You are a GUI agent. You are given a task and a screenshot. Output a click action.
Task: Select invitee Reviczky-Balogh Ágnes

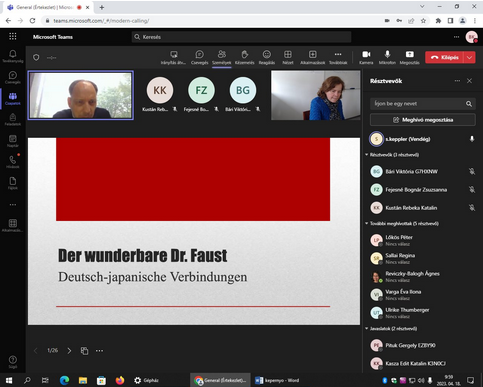click(x=423, y=276)
